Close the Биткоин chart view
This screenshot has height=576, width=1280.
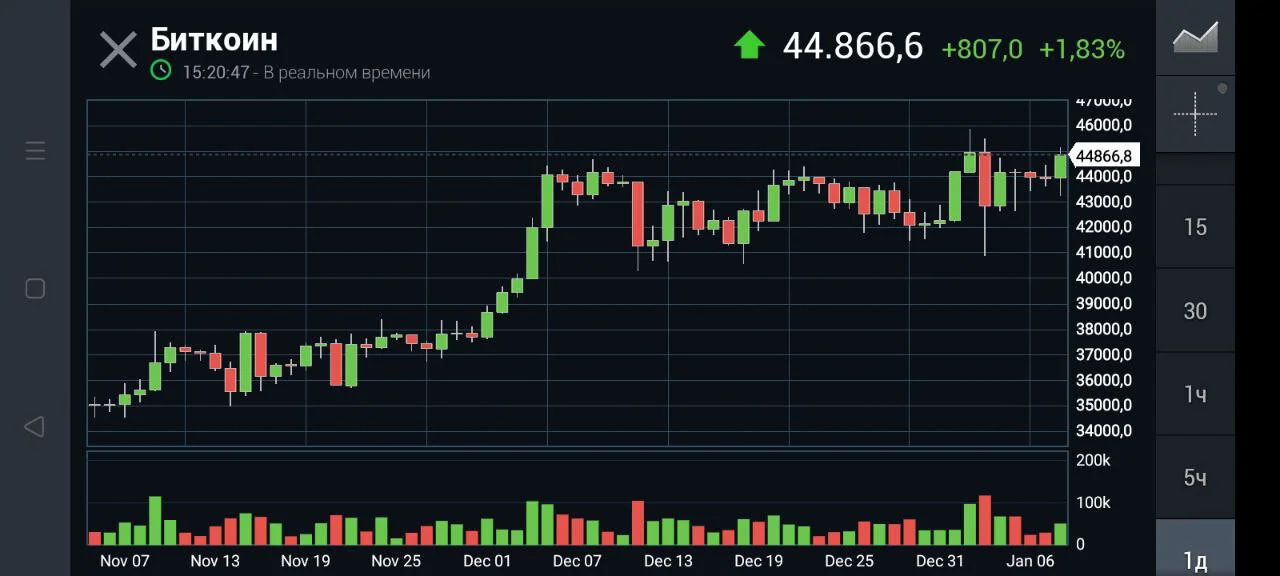click(x=118, y=50)
